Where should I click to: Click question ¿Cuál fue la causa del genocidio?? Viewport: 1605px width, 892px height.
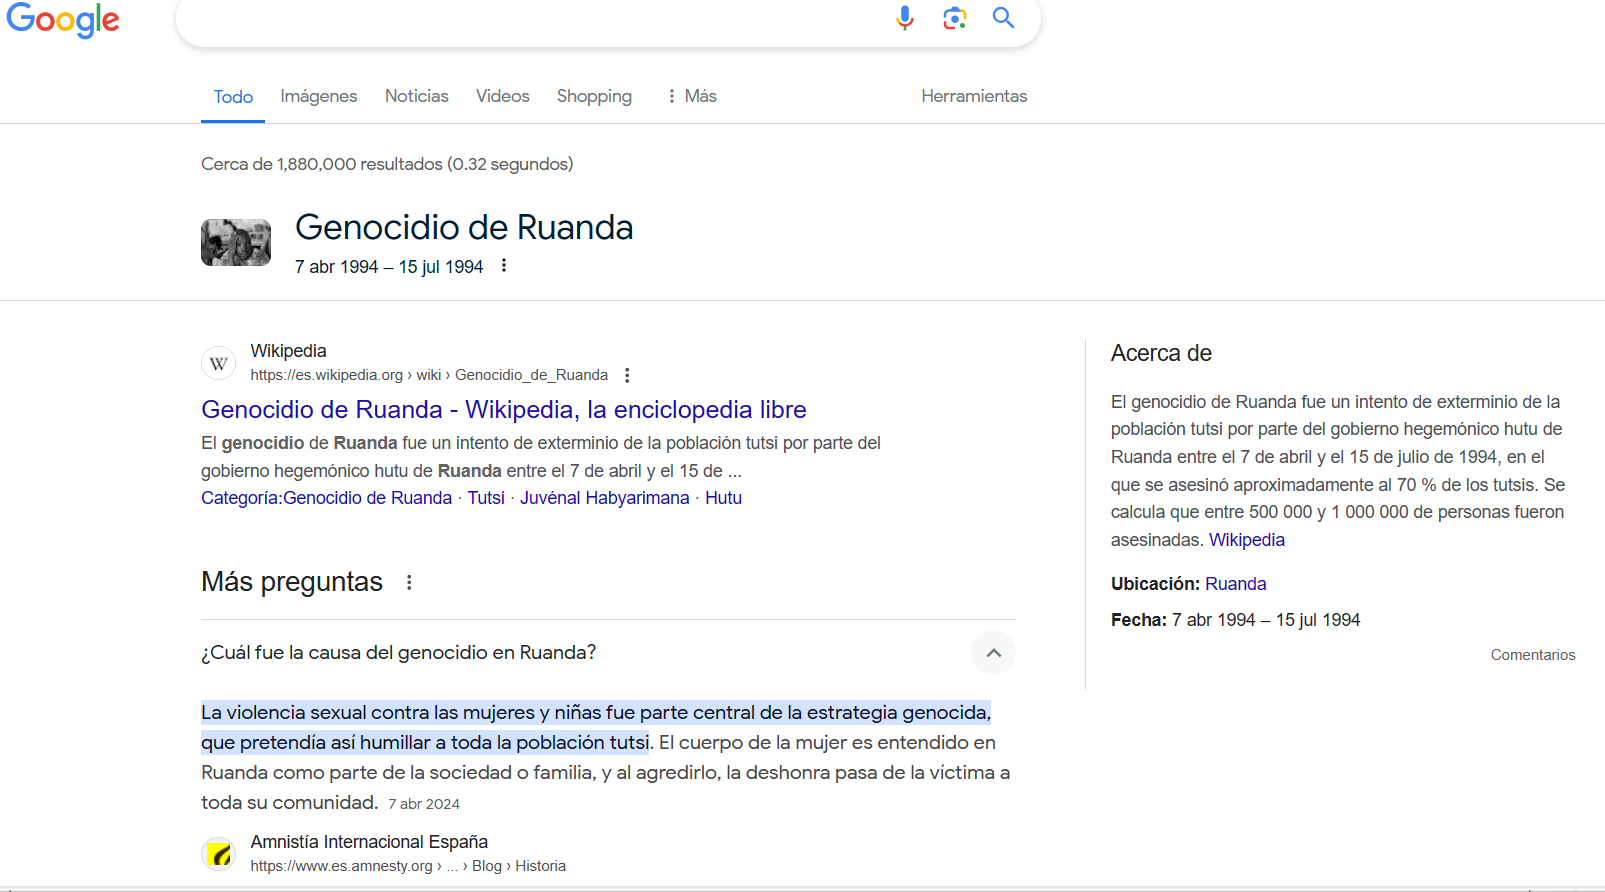pyautogui.click(x=398, y=652)
